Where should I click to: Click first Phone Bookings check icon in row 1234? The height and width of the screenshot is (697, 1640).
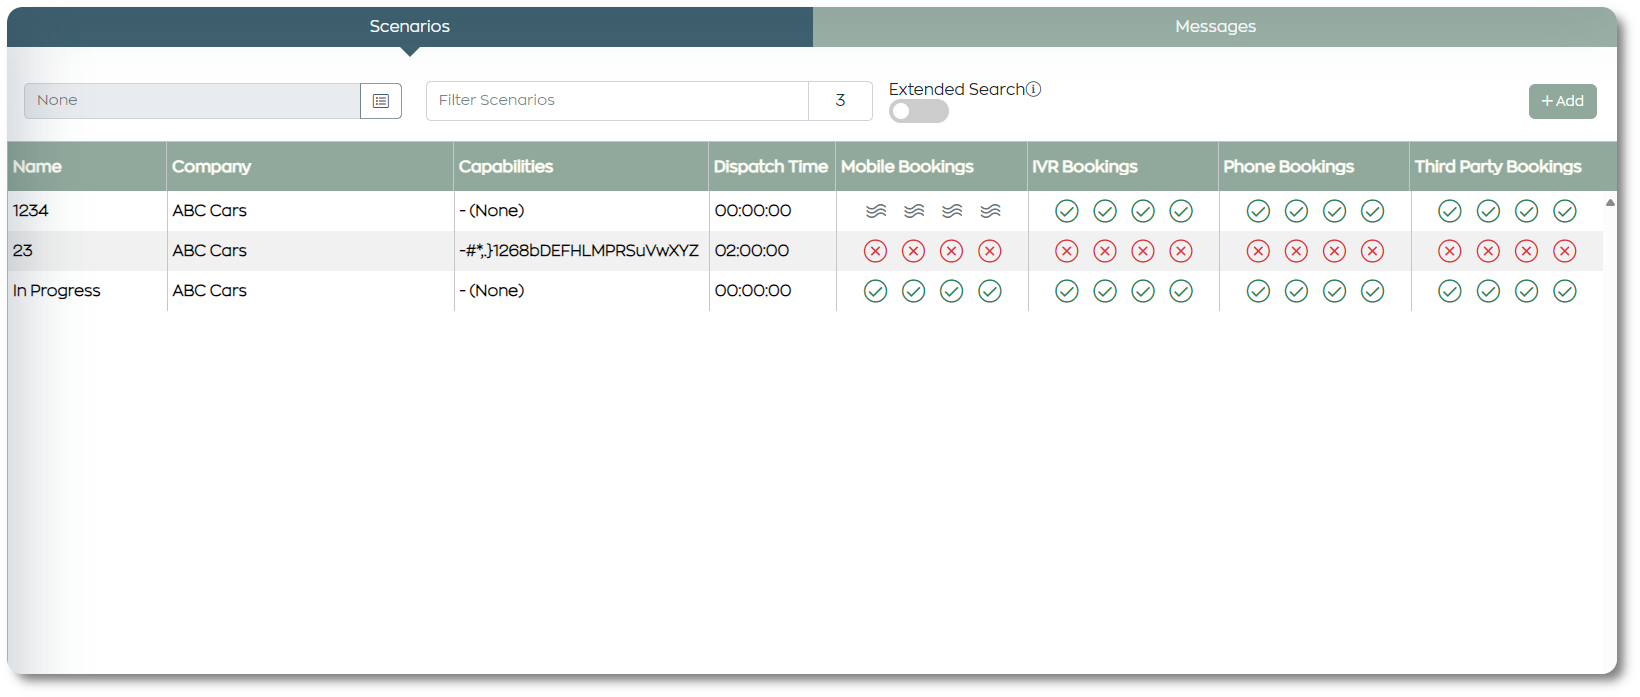(x=1258, y=211)
